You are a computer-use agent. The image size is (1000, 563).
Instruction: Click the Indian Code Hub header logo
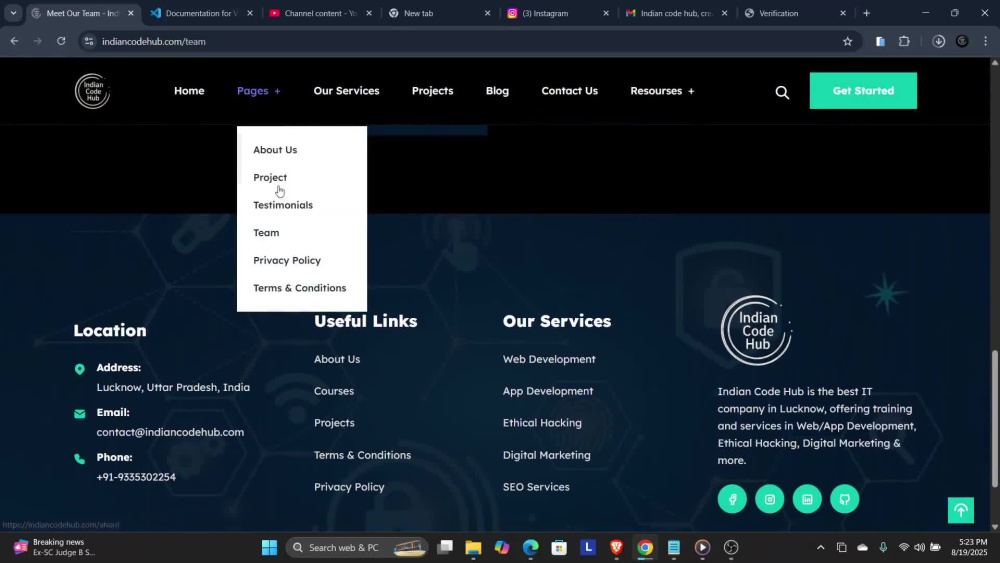[92, 91]
